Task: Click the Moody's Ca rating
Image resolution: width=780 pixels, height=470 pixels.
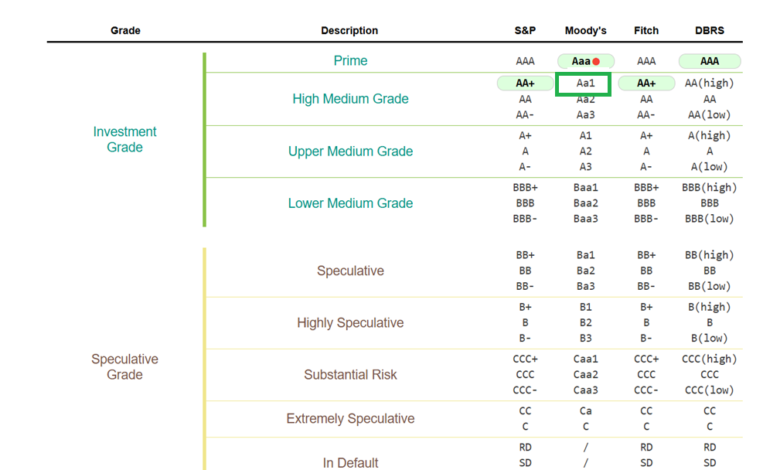Action: (585, 411)
